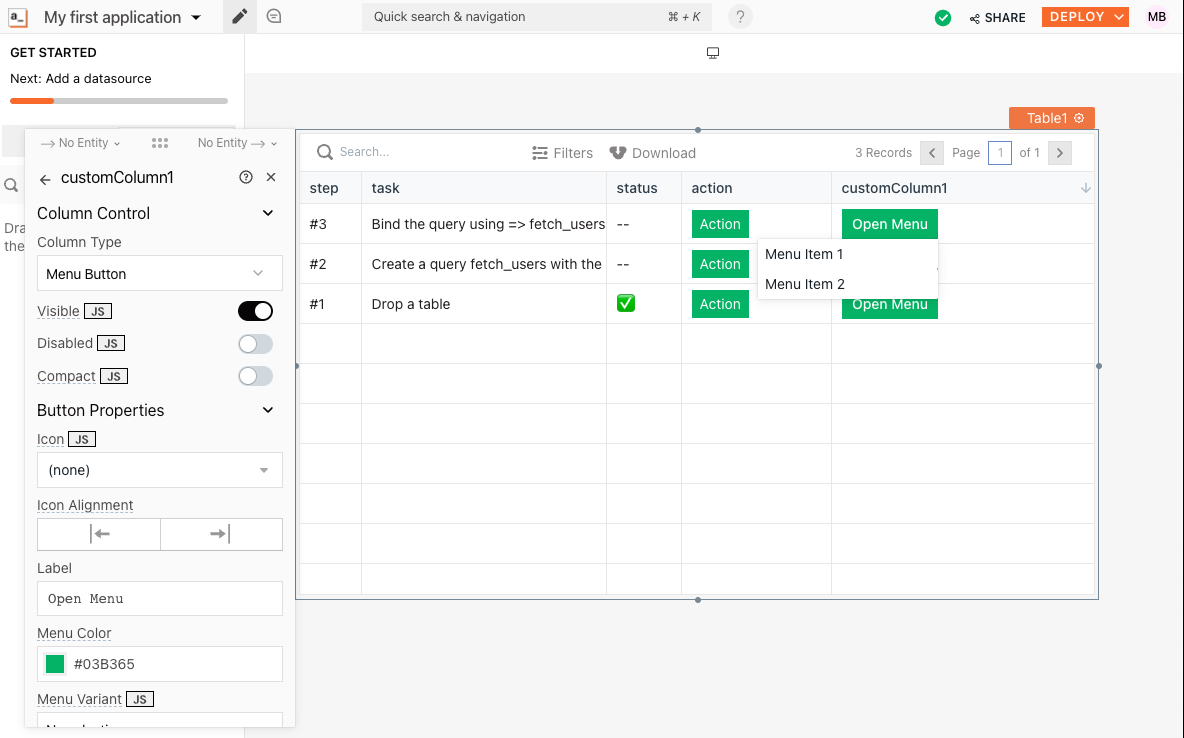Click the Action button in row #3
1184x738 pixels.
(x=720, y=224)
